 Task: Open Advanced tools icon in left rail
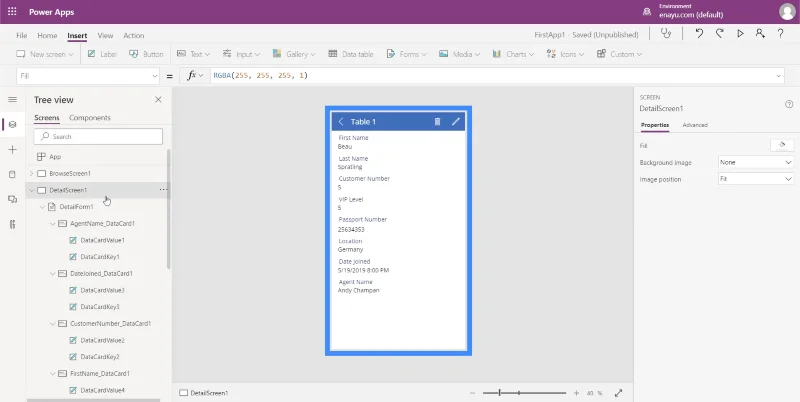point(12,224)
